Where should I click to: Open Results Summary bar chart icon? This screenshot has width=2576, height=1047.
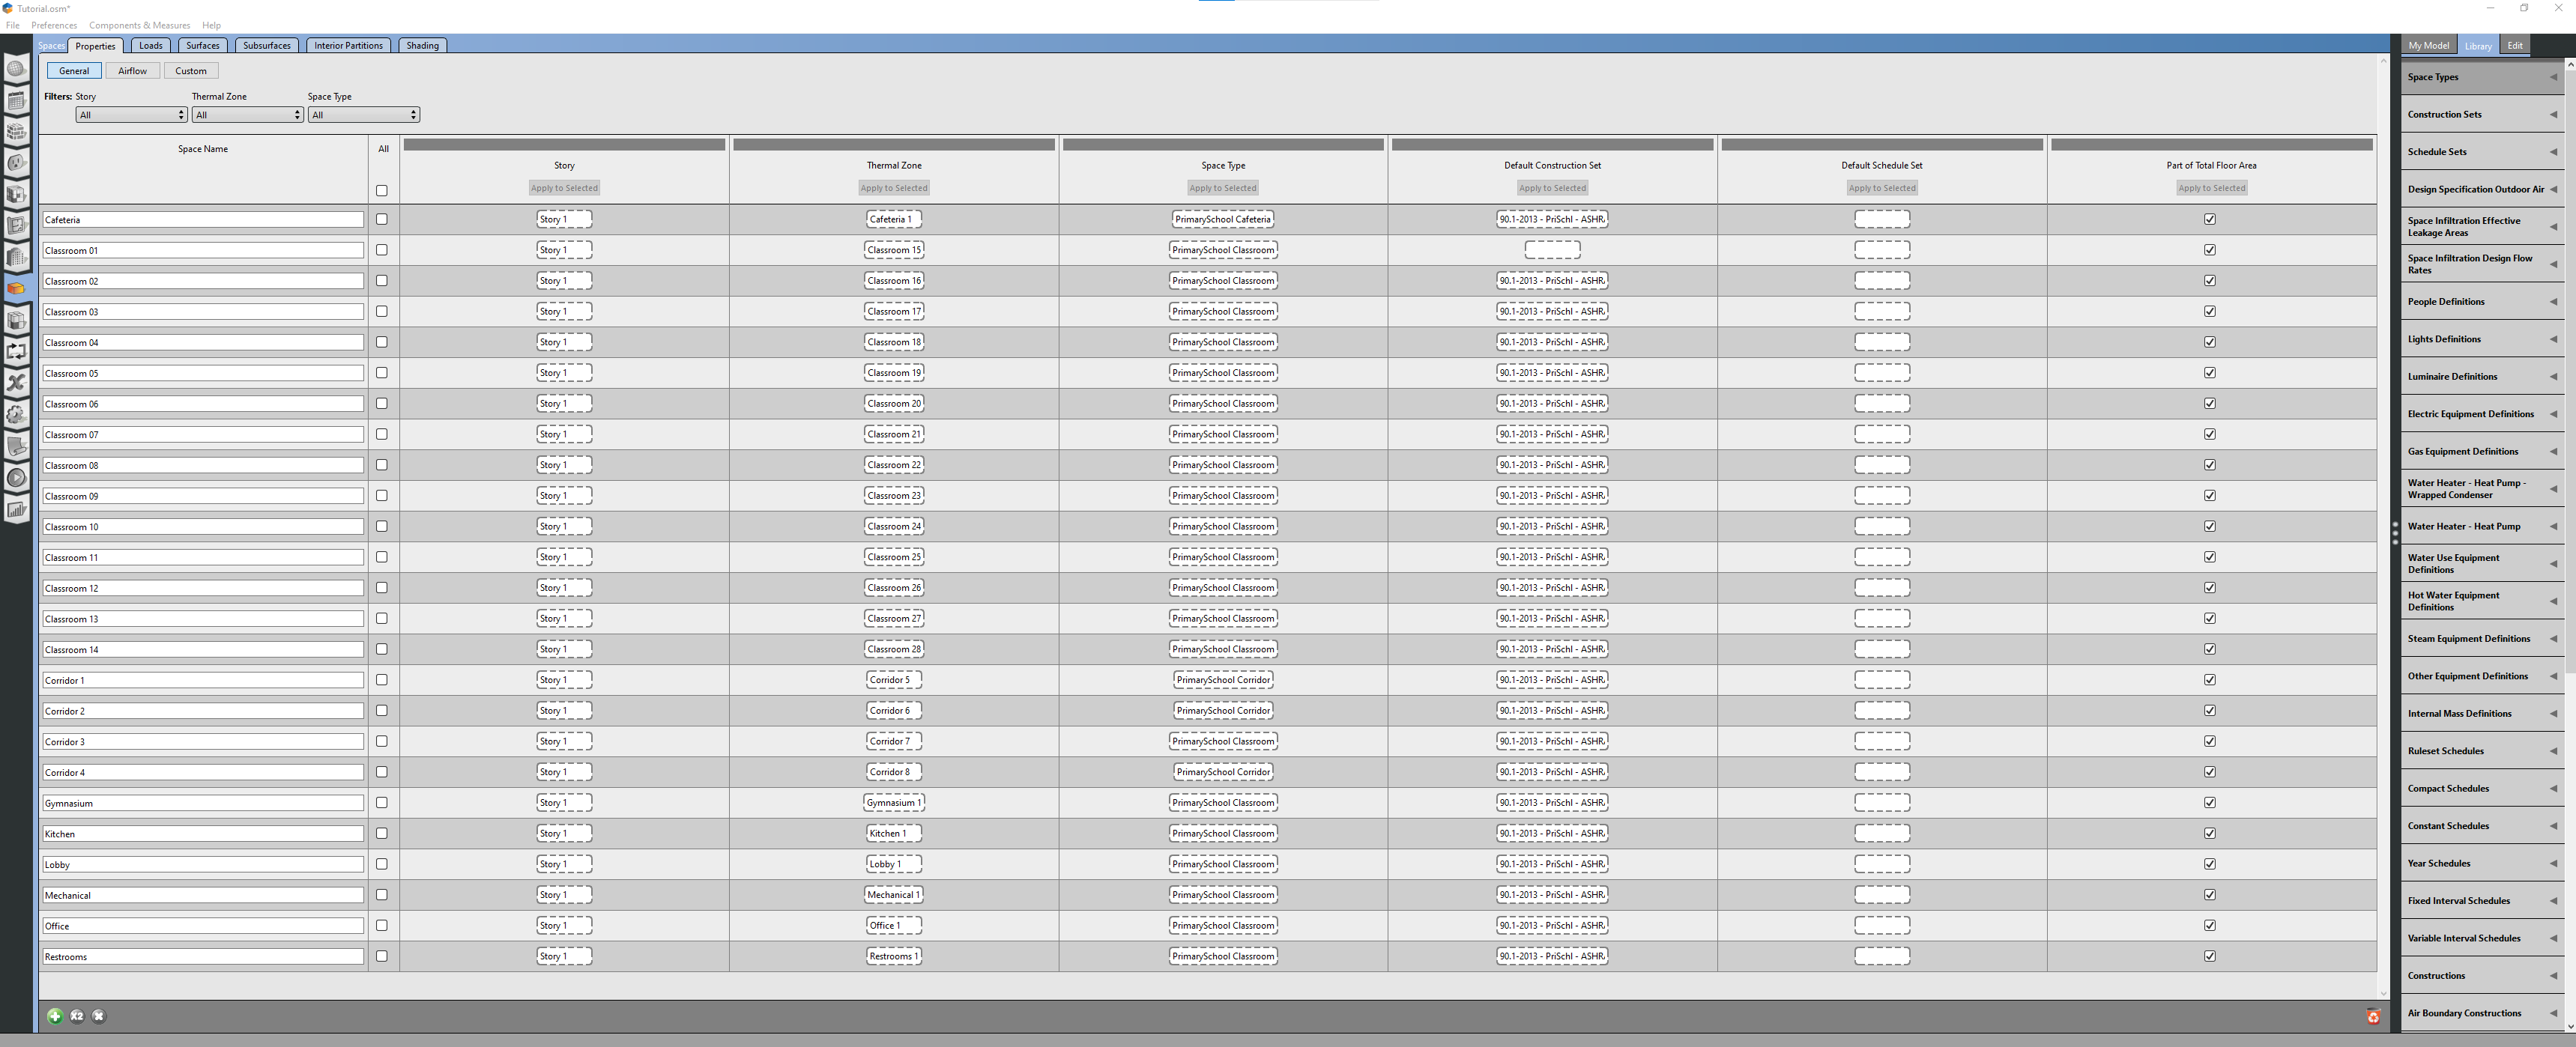pos(16,509)
